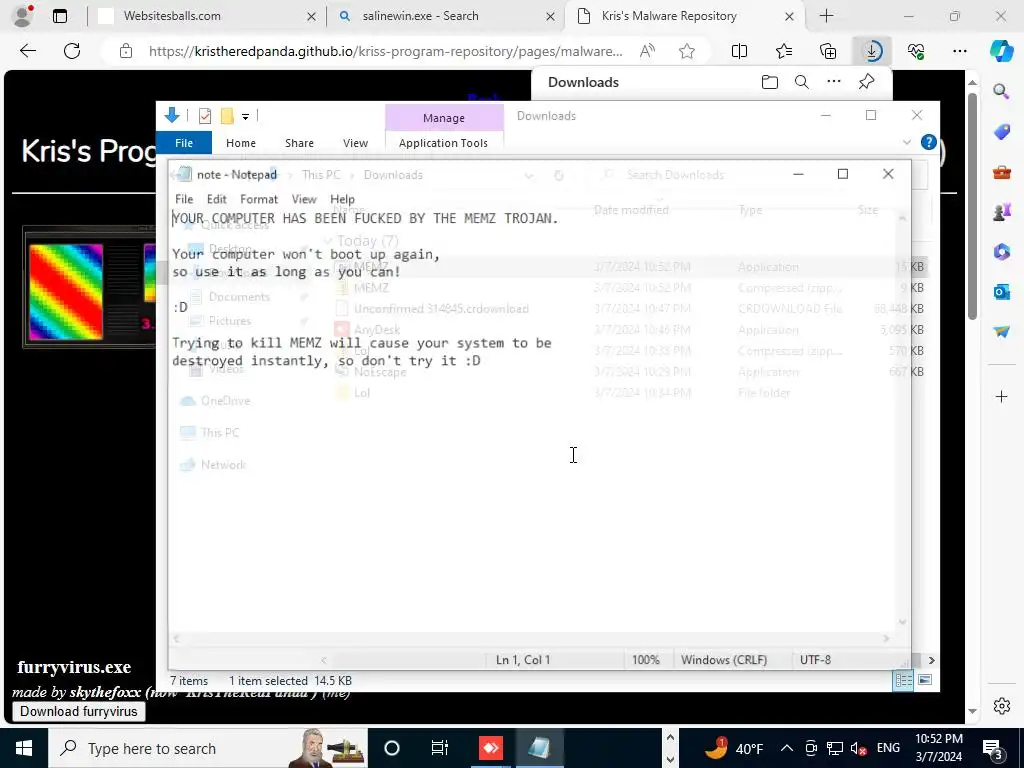Open Application Tools tab in Explorer
The width and height of the screenshot is (1024, 768).
click(x=443, y=143)
